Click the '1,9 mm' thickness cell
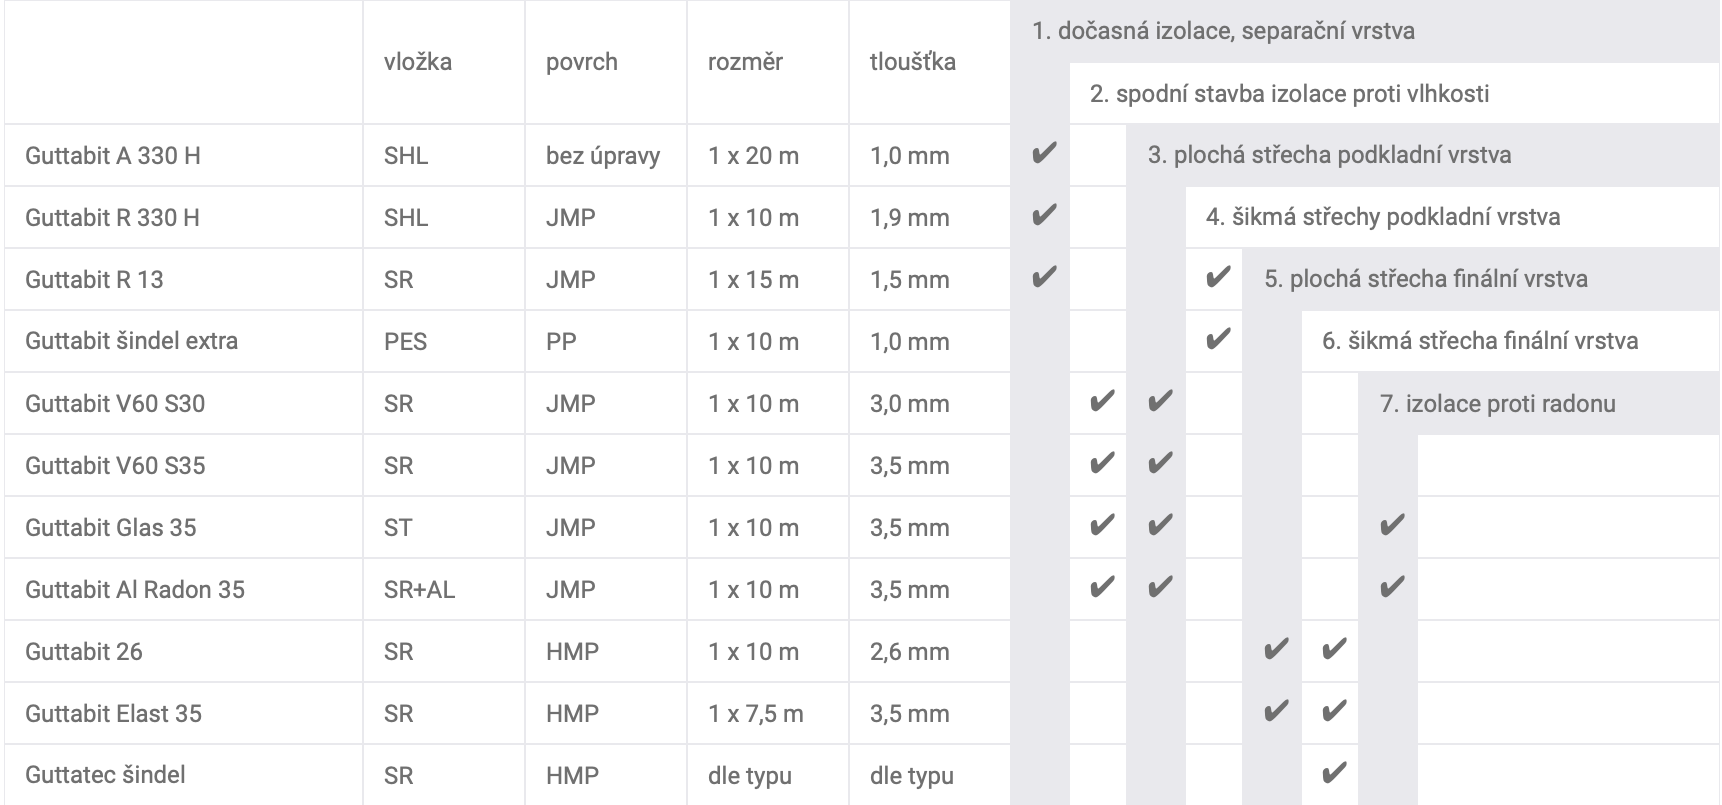The height and width of the screenshot is (805, 1722). pos(910,218)
